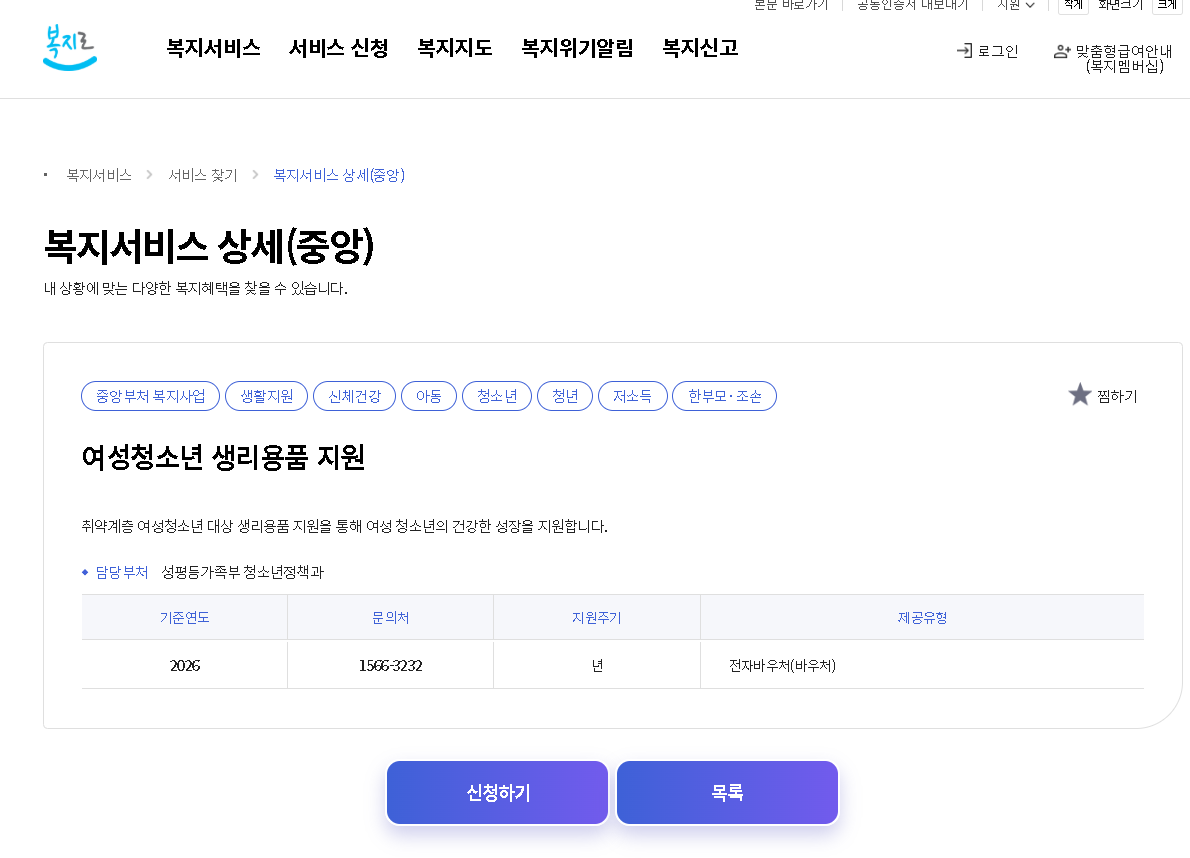The image size is (1190, 858).
Task: Click the 맞춤형급여안내 person-plus icon
Action: (x=1061, y=51)
